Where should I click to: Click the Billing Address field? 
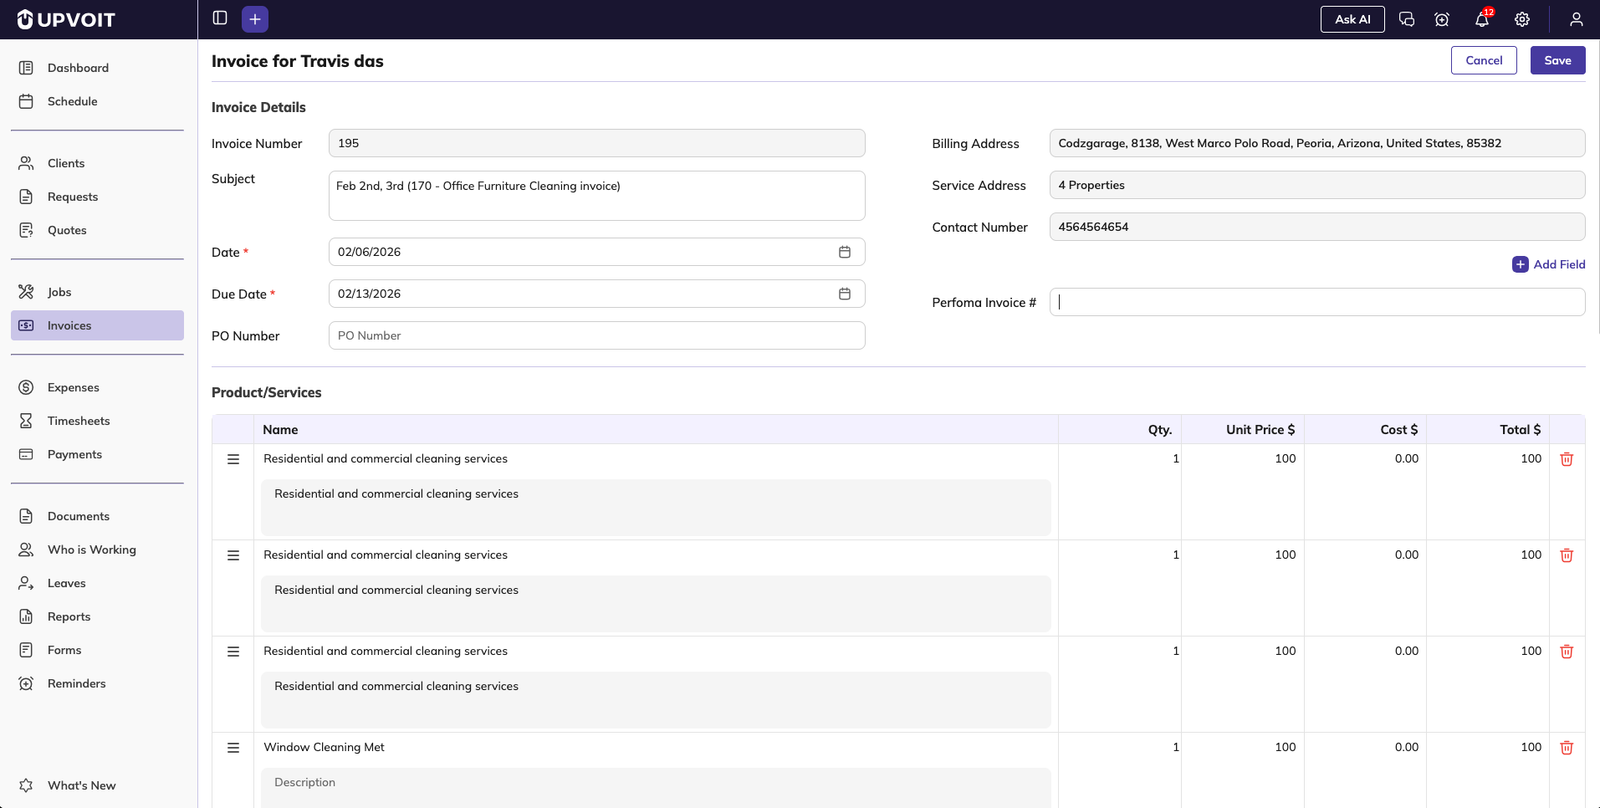click(1317, 143)
